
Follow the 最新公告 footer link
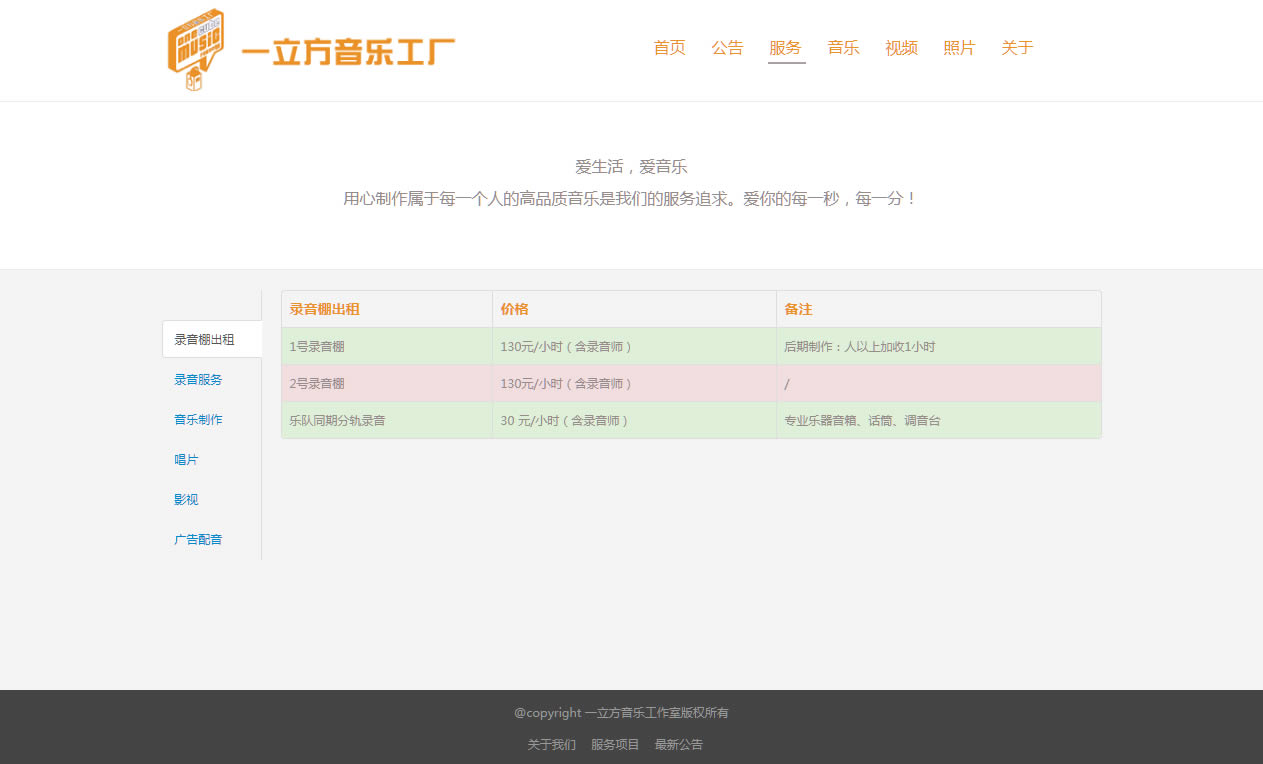coord(679,745)
